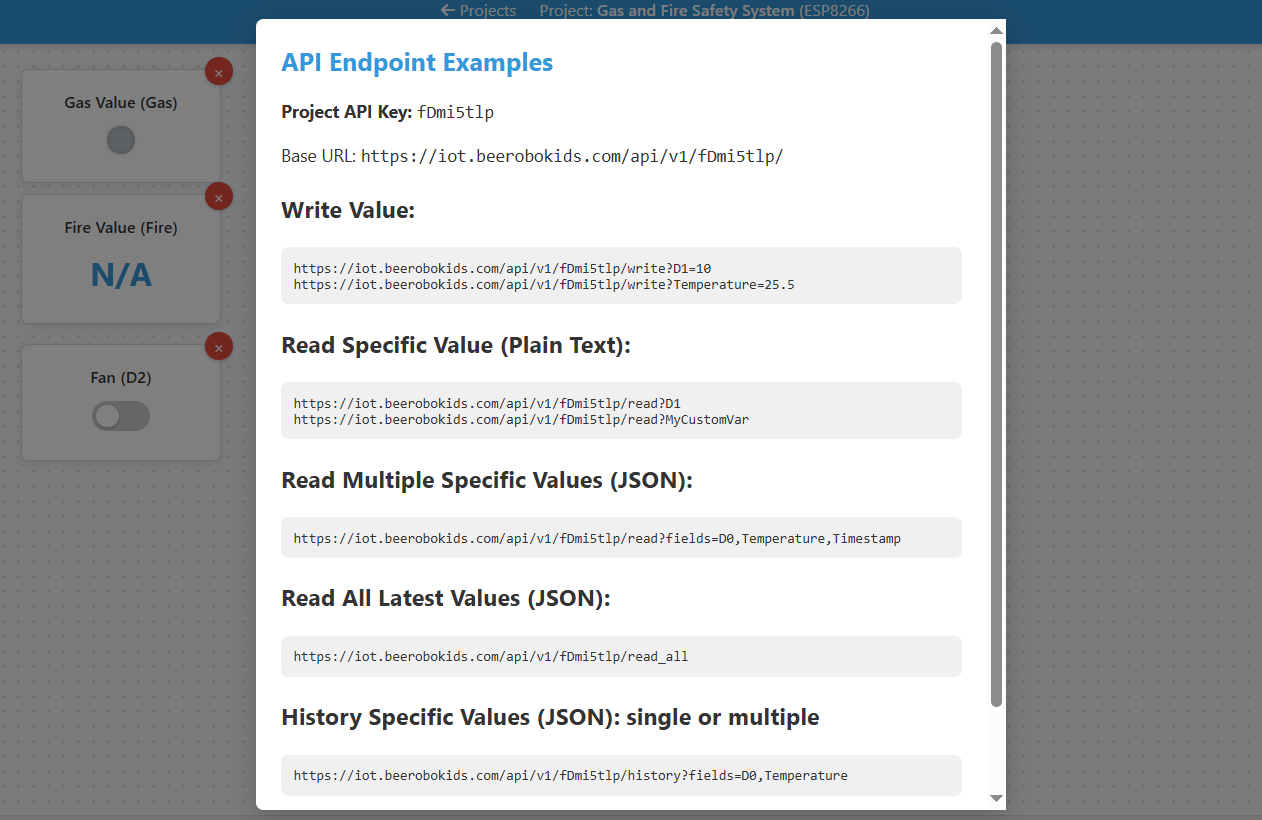Screen dimensions: 1262x820
Task: Remove the Gas Value widget with its red X
Action: [219, 71]
